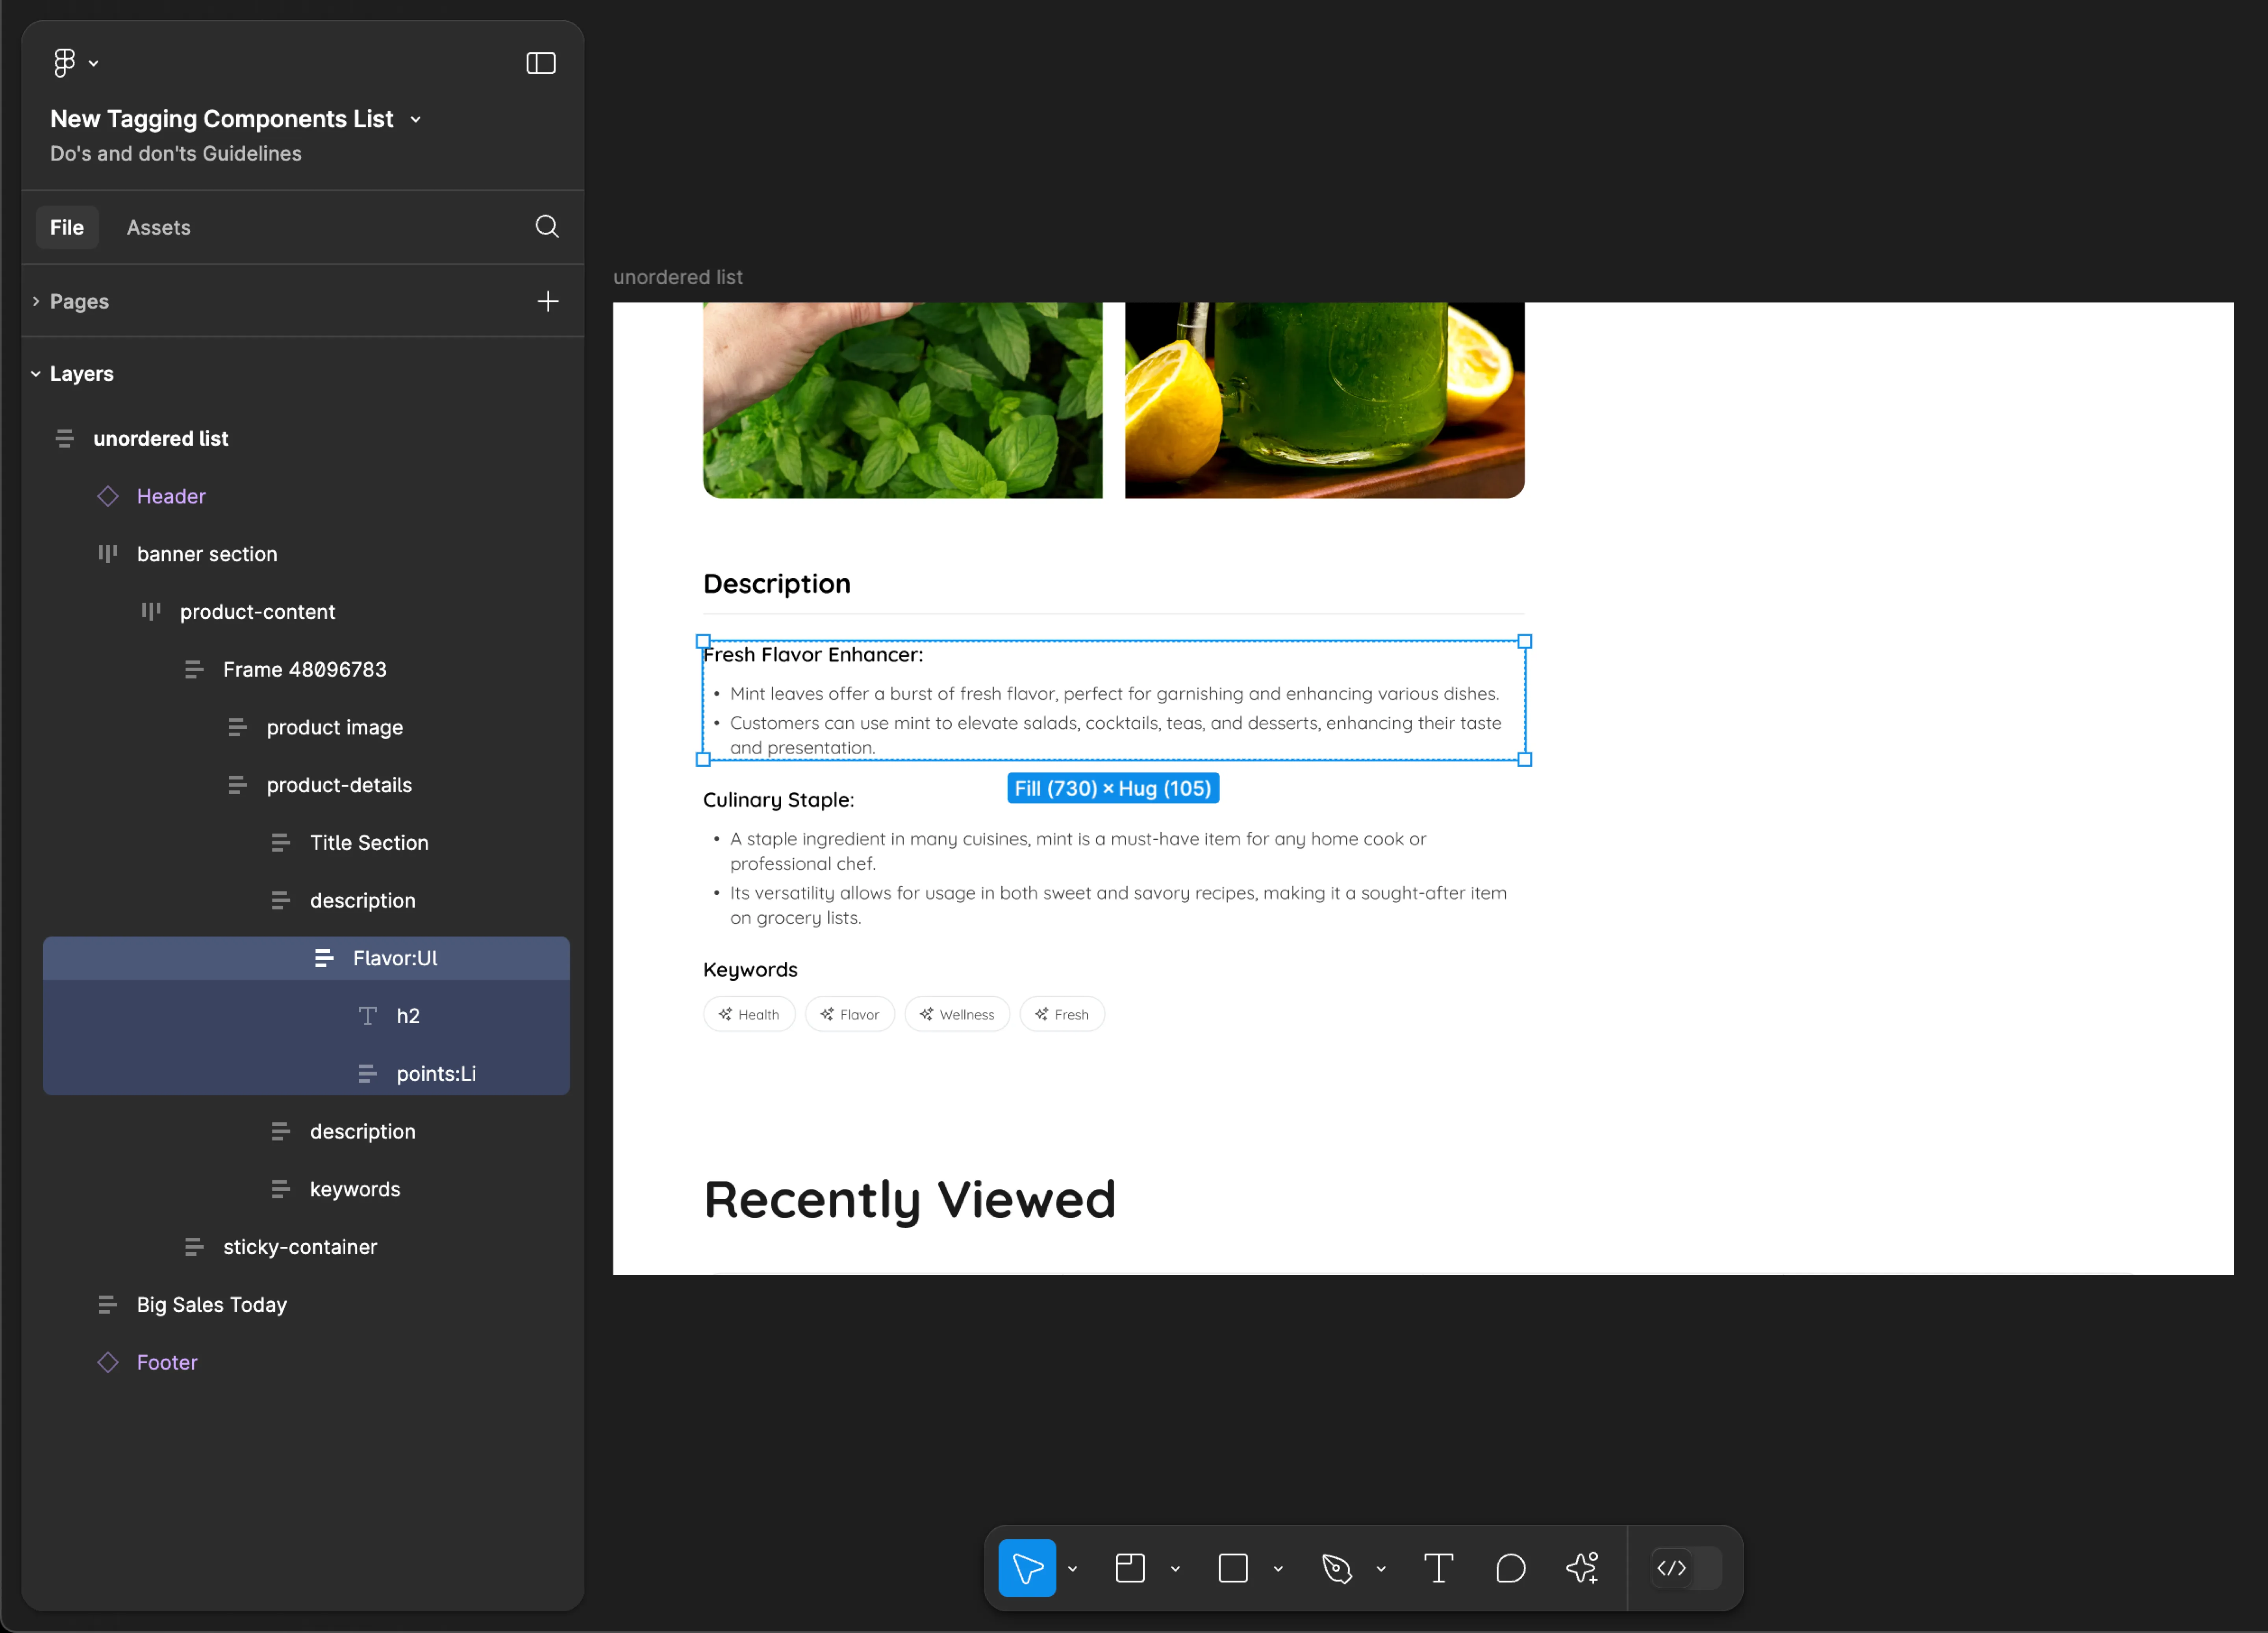Screen dimensions: 2268x1633
Task: Add a new page with plus icon
Action: [x=548, y=301]
